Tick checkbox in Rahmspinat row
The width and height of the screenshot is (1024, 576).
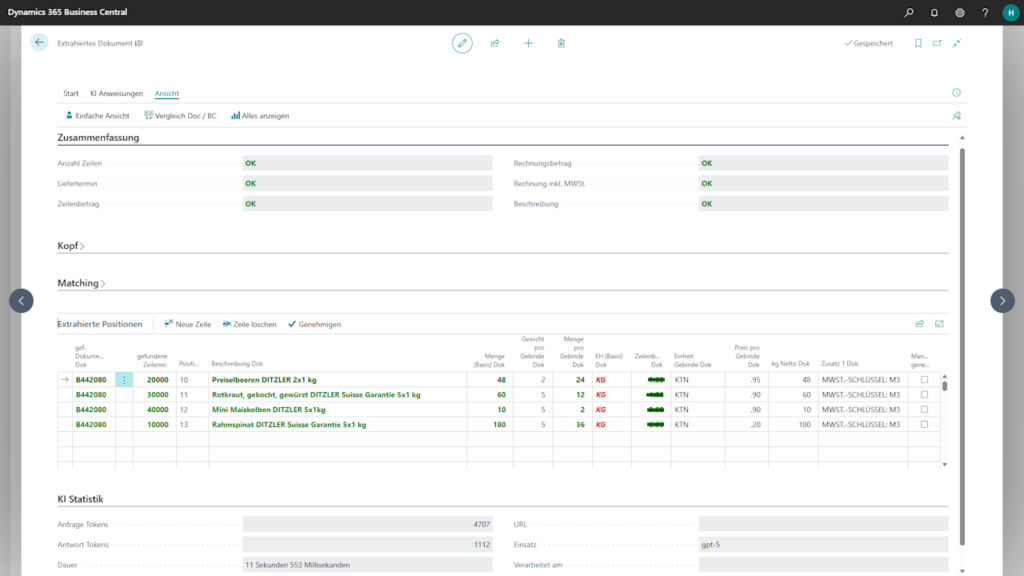tap(924, 424)
